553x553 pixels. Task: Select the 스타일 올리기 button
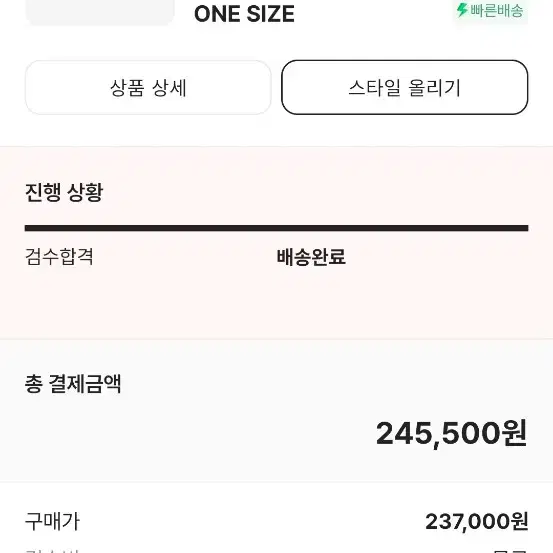405,87
